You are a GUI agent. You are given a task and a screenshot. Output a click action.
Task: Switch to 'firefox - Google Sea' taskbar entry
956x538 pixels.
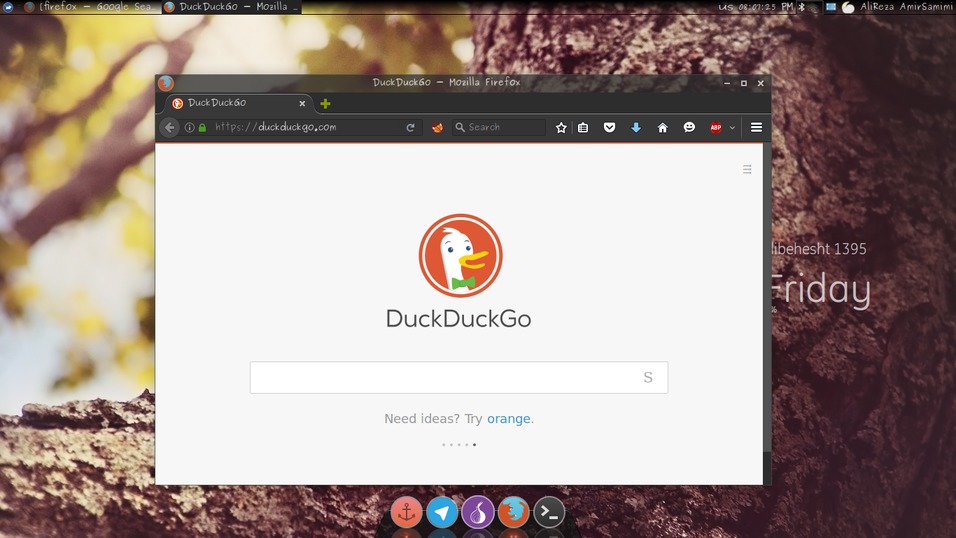(89, 7)
